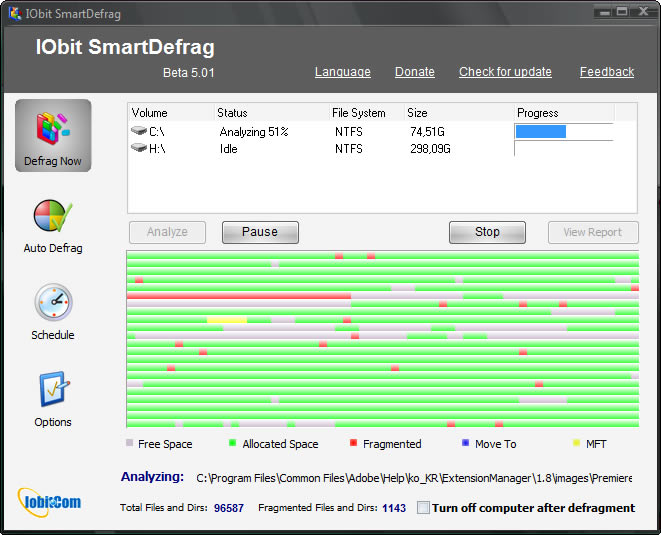Click the Analyzing 51% status cell
Viewport: 661px width, 535px height.
tap(254, 132)
